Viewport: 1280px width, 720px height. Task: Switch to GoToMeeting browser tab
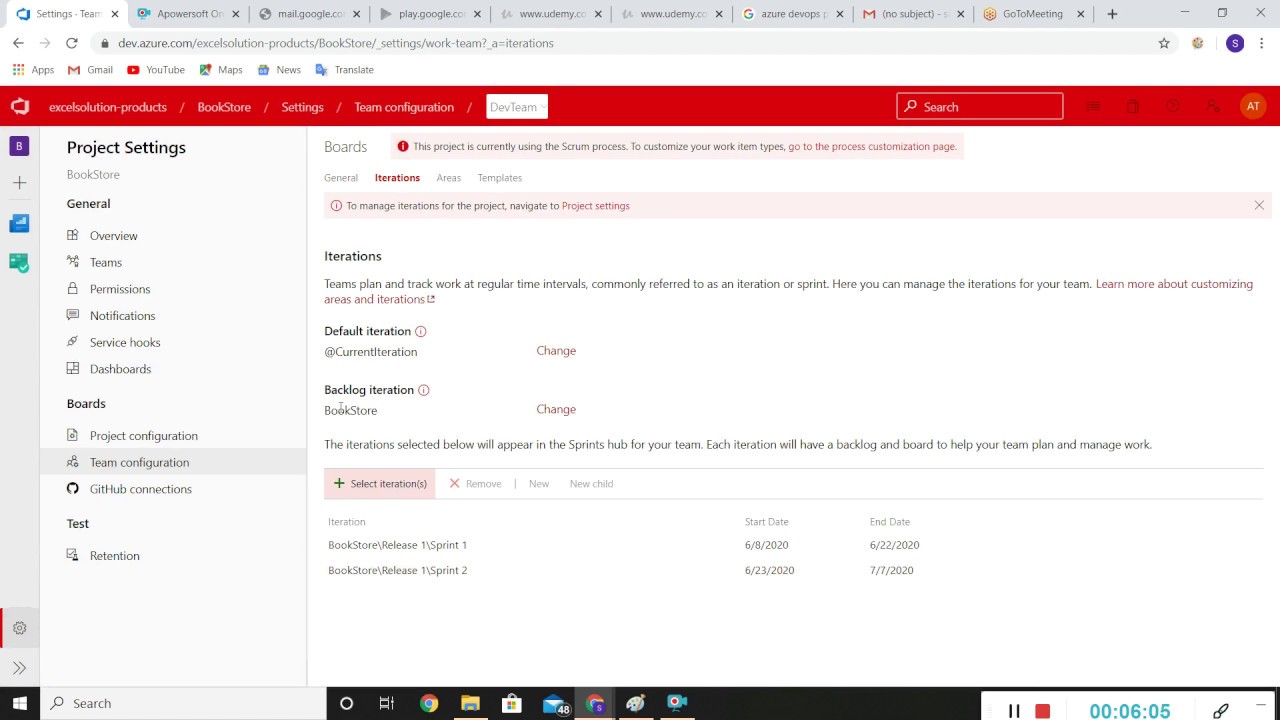click(x=1034, y=14)
